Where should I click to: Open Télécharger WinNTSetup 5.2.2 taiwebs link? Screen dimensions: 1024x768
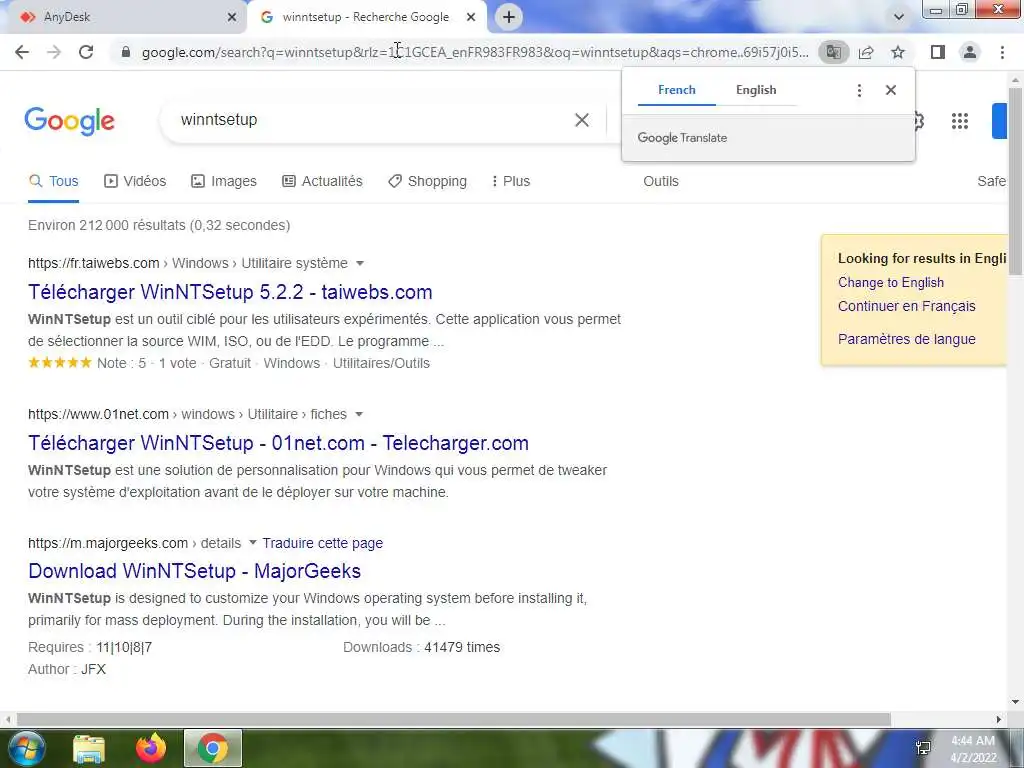click(230, 292)
